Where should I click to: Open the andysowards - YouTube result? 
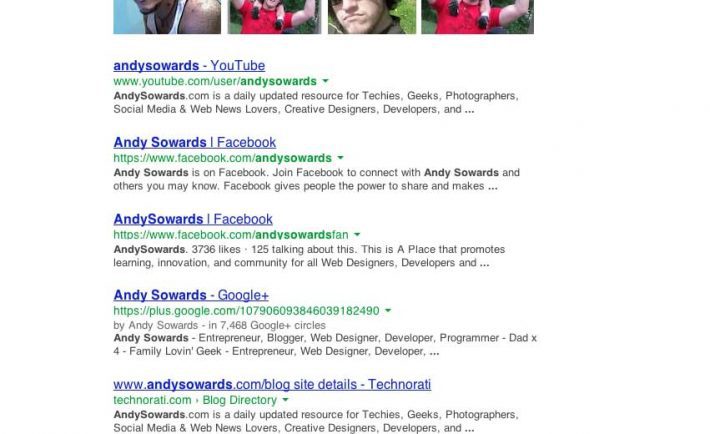tap(189, 66)
